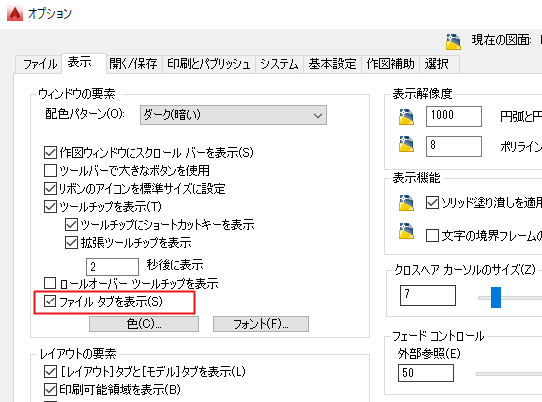Click the 色(C)... button

[144, 324]
